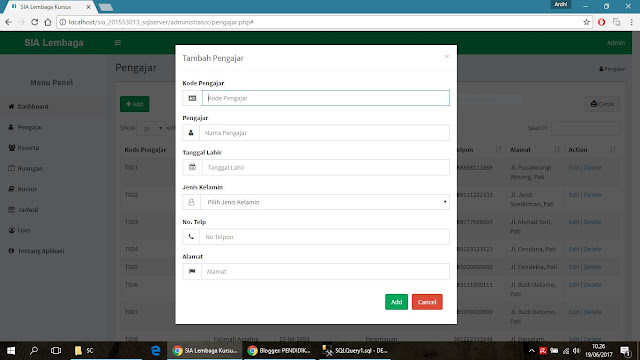Viewport: 640px width, 360px height.
Task: Focus the Alamat input field
Action: [325, 271]
